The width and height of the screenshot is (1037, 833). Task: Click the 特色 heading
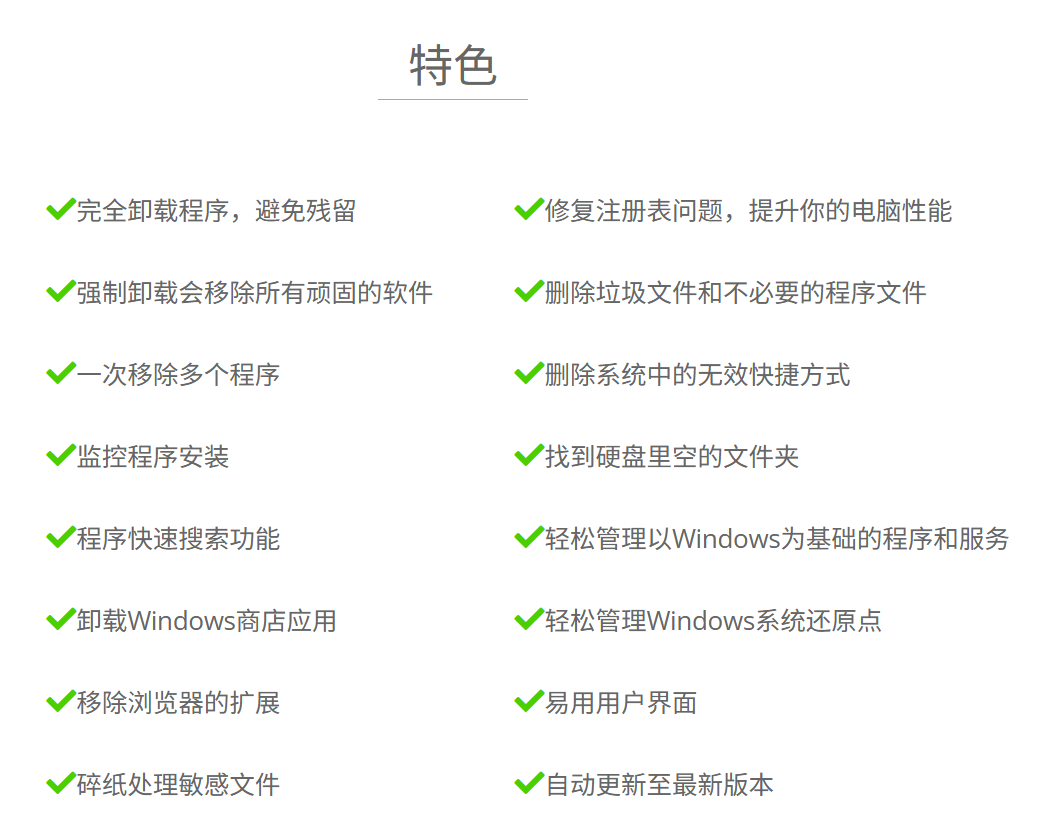[x=453, y=65]
